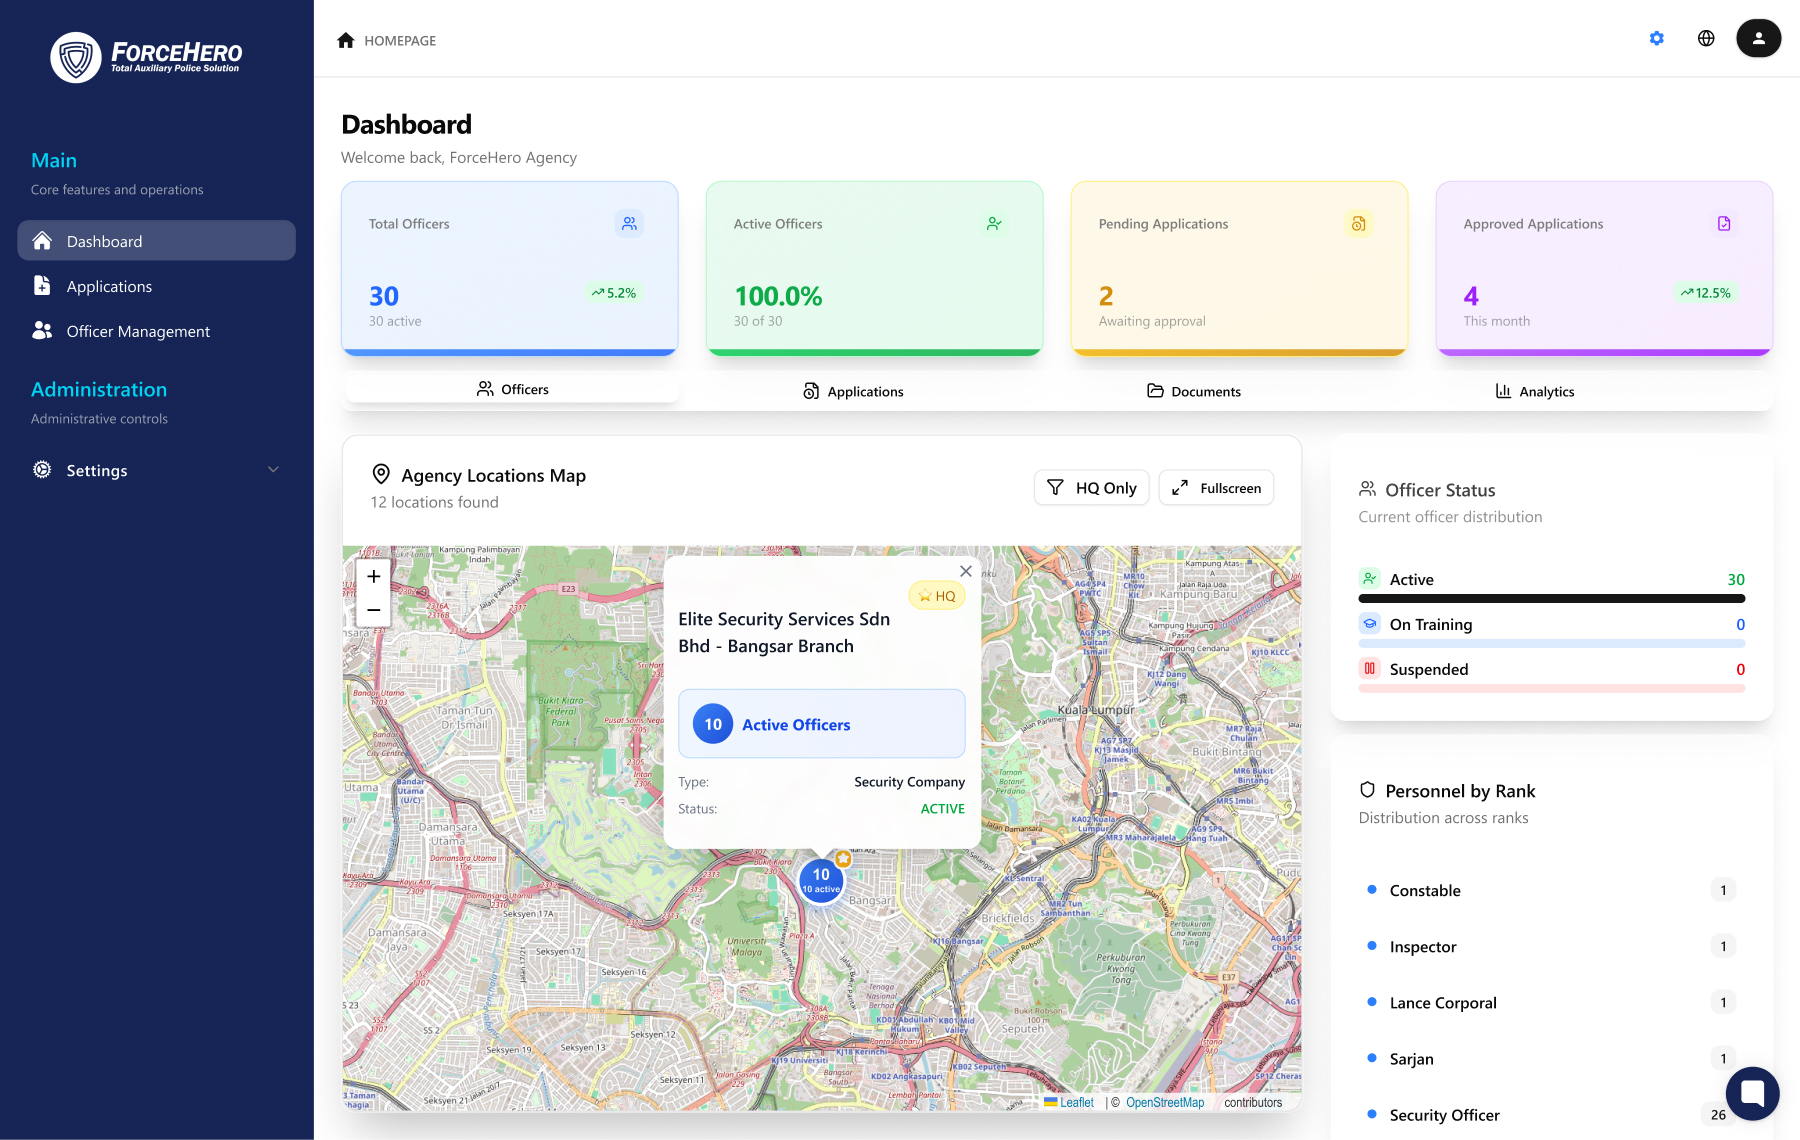The height and width of the screenshot is (1140, 1800).
Task: Click the blue settings gear icon in header
Action: point(1657,39)
